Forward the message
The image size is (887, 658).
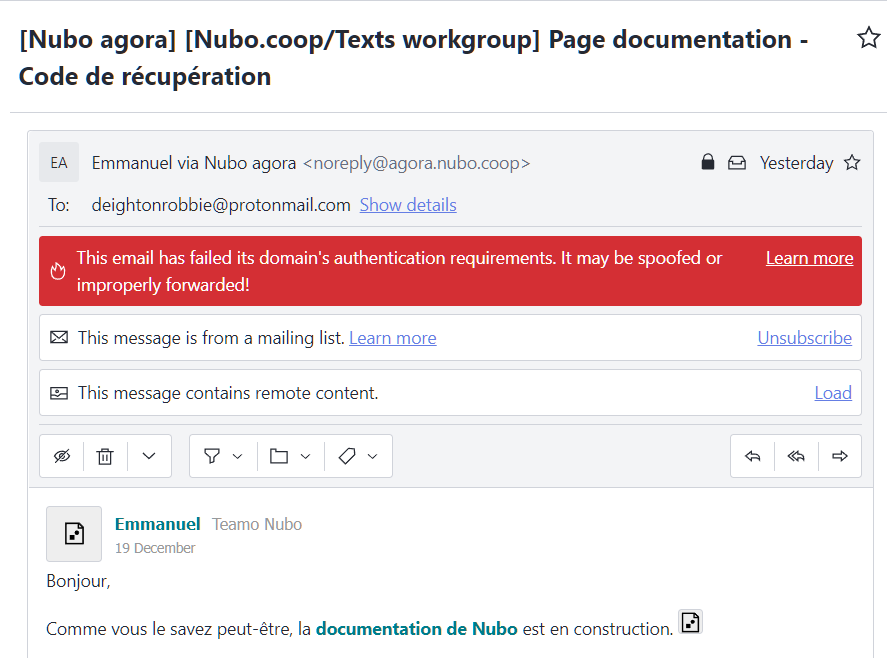(x=840, y=456)
